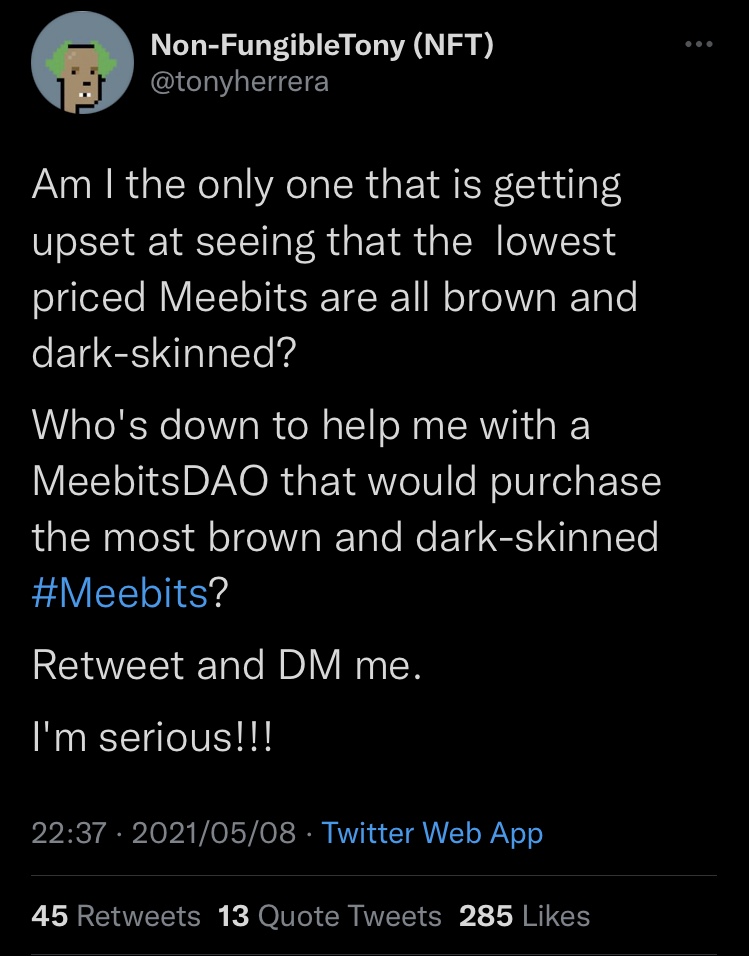Click the "Who's down to help me" line

click(x=311, y=426)
